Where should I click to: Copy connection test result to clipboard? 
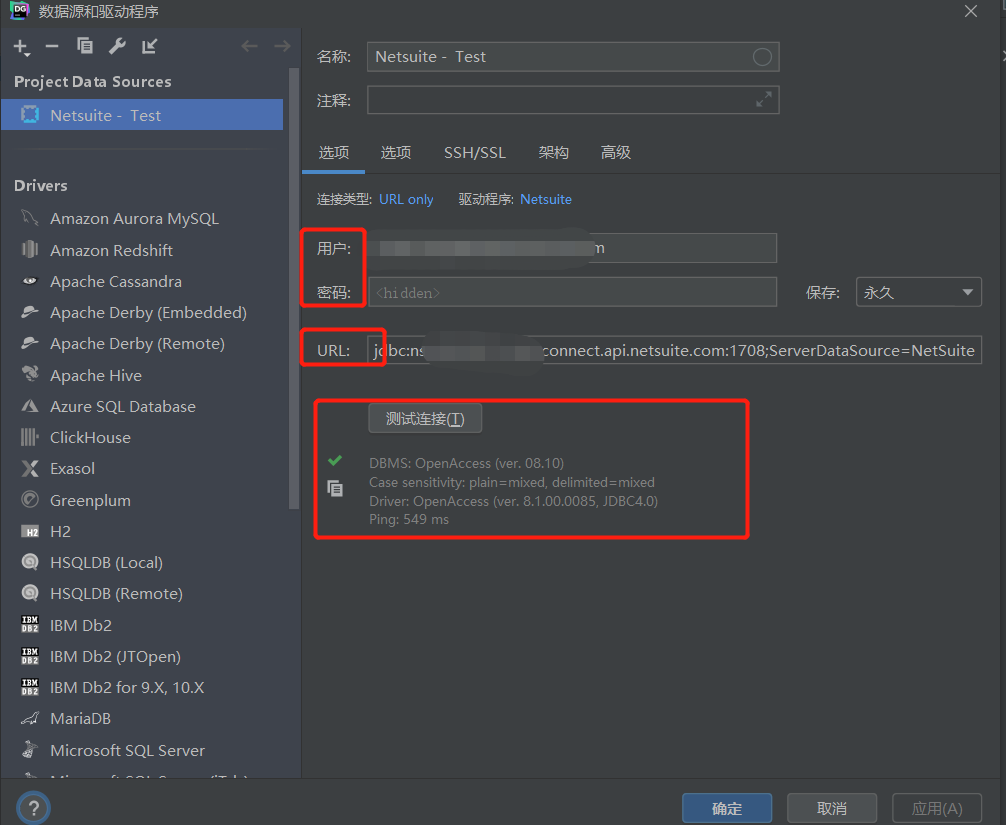[335, 489]
